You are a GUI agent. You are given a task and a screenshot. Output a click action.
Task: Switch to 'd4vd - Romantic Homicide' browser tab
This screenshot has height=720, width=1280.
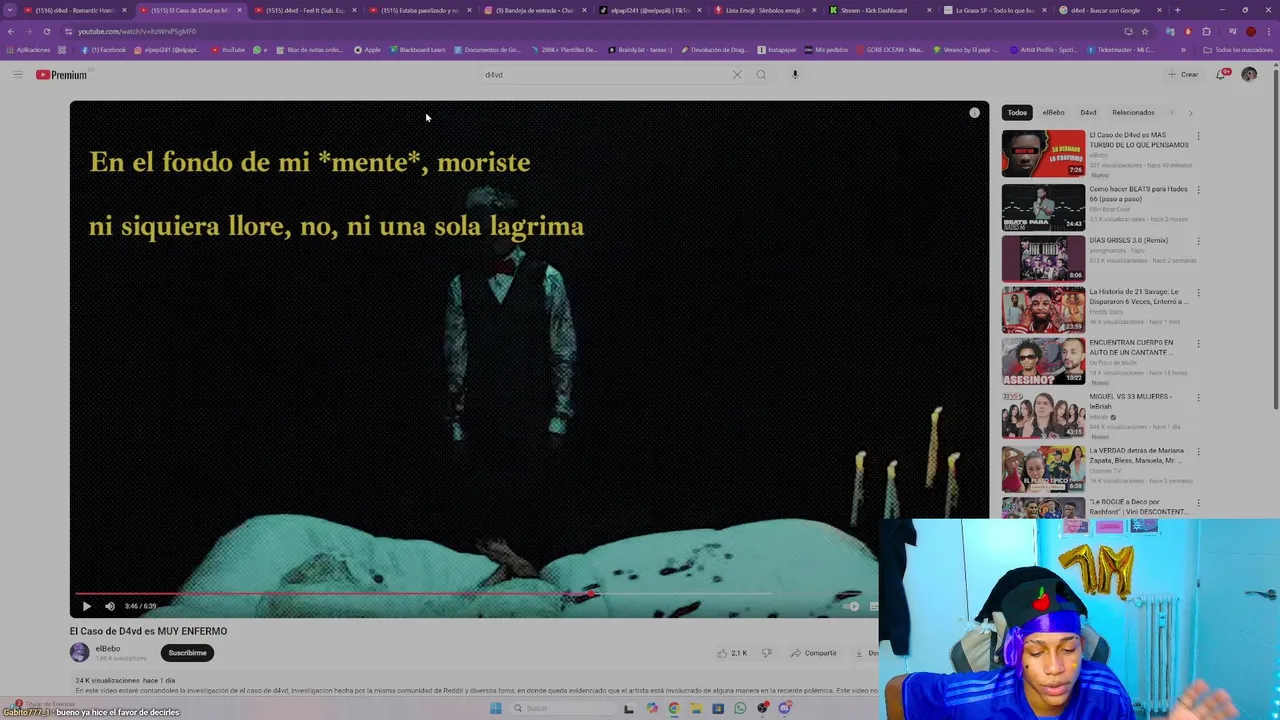tap(72, 10)
